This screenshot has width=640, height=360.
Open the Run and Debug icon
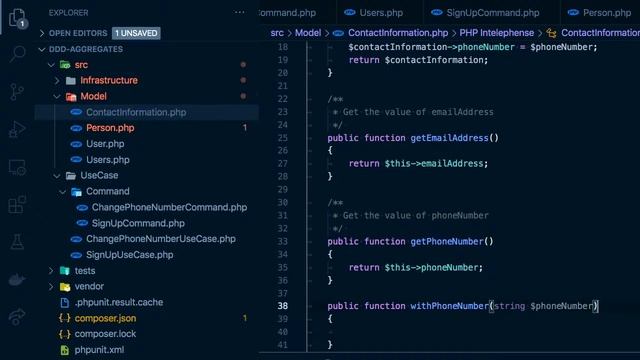point(17,129)
